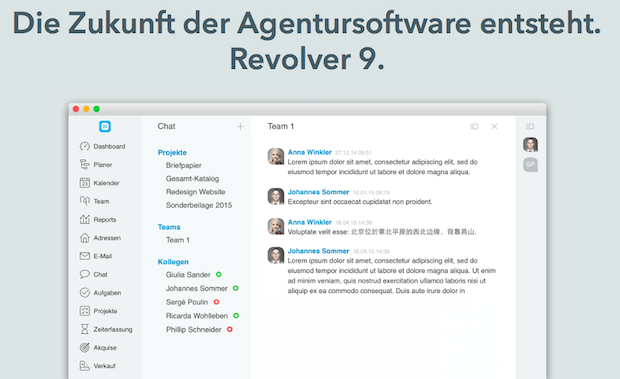620x379 pixels.
Task: Click the SP member badge
Action: click(530, 164)
